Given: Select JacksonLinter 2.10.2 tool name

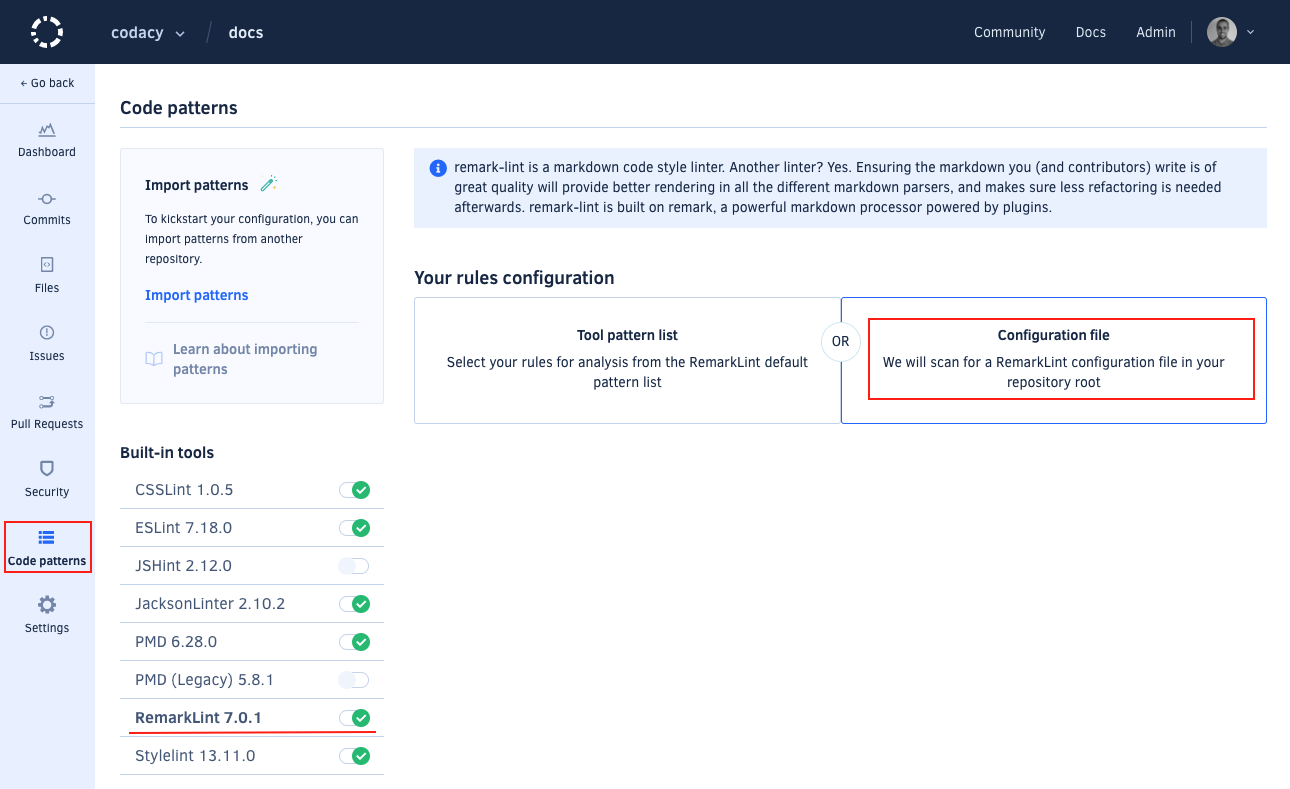Looking at the screenshot, I should (210, 604).
